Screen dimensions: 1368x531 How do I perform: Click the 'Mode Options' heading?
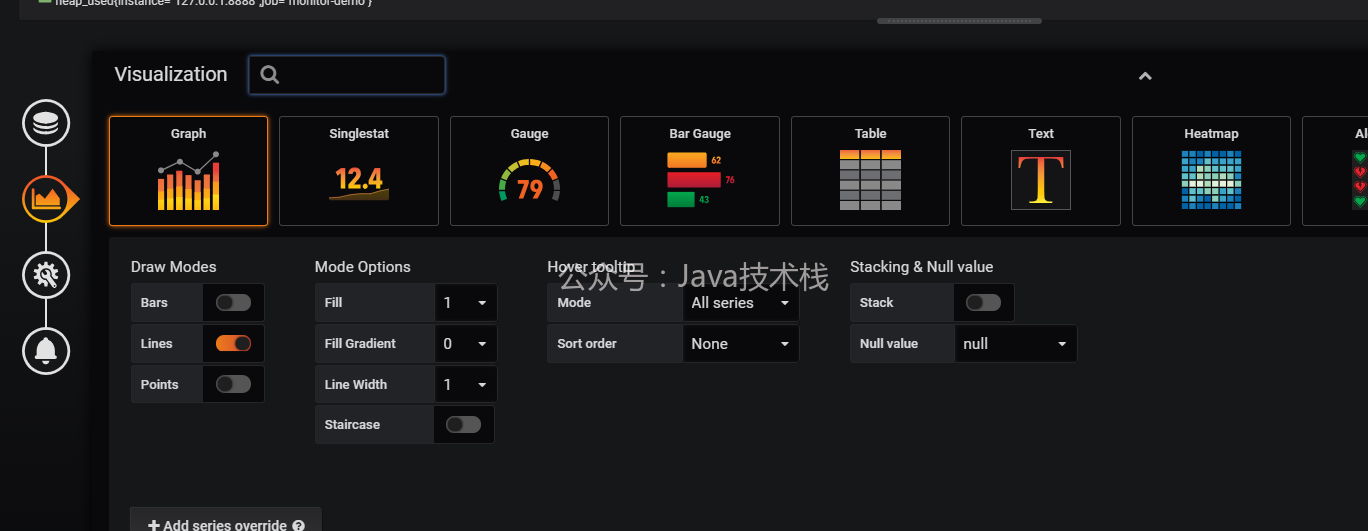tap(362, 267)
